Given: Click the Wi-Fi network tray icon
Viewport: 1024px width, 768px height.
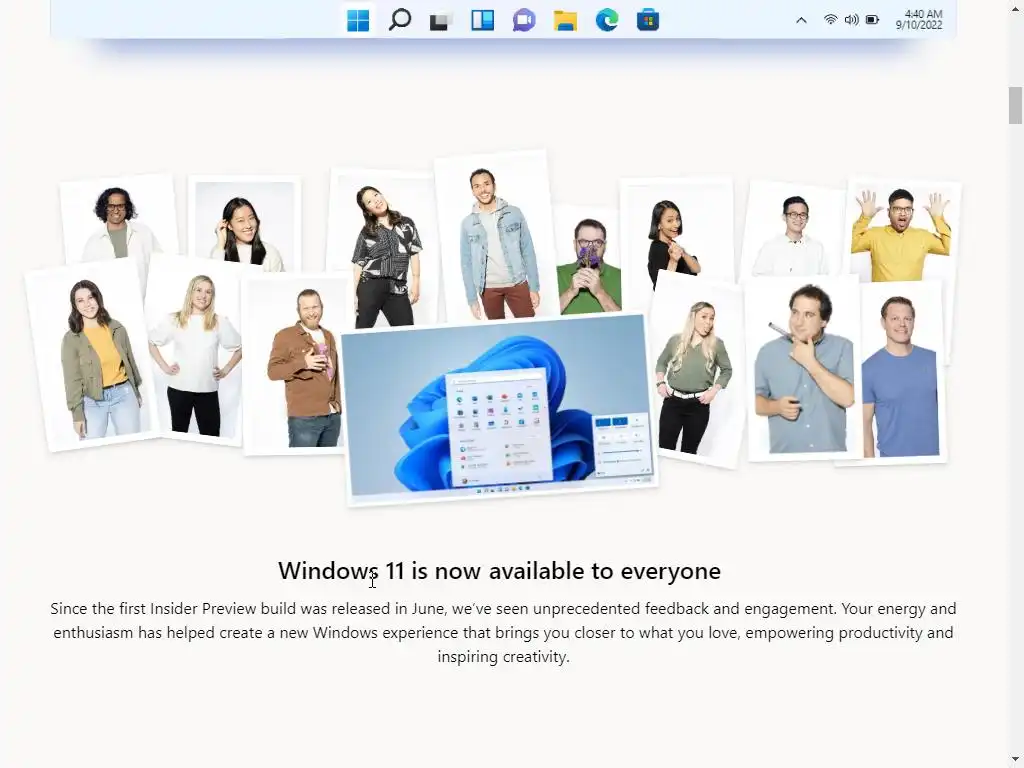Looking at the screenshot, I should click(830, 20).
